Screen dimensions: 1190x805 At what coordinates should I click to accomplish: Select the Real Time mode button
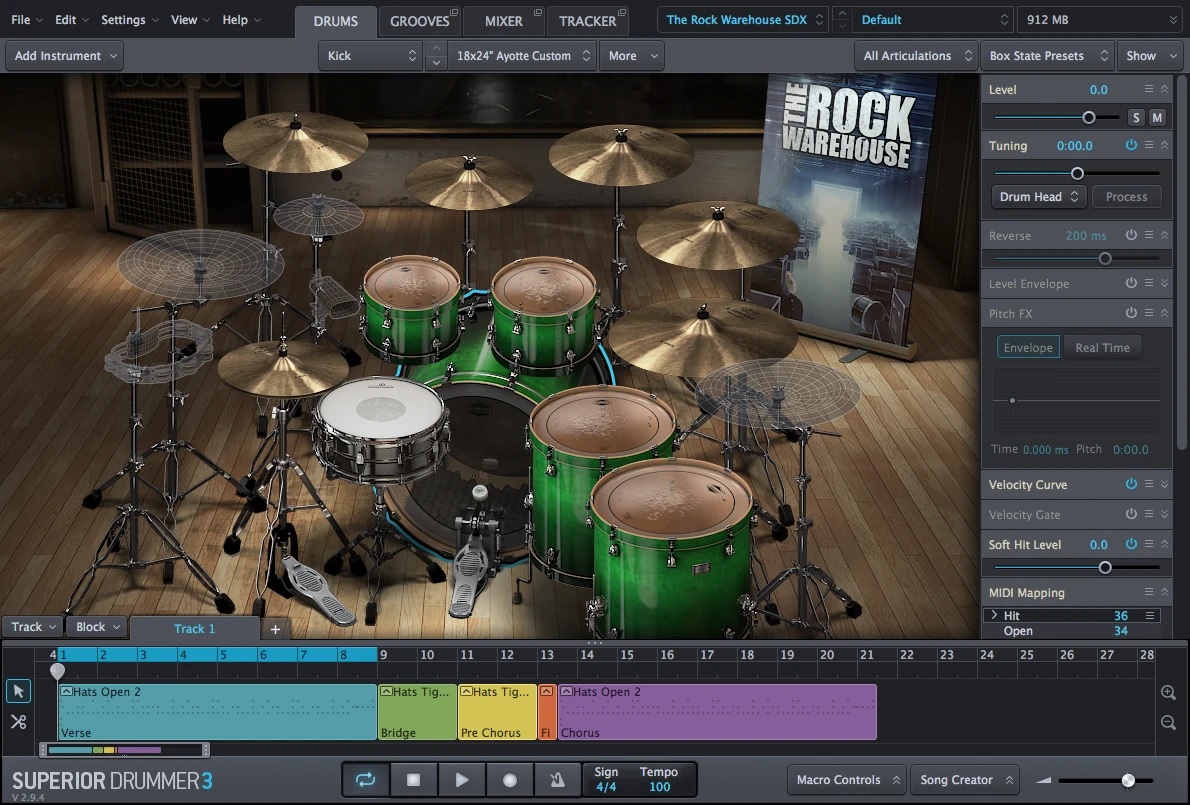coord(1102,347)
